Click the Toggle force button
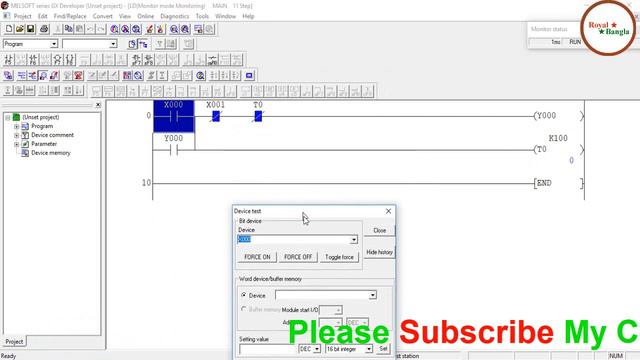 pyautogui.click(x=339, y=257)
